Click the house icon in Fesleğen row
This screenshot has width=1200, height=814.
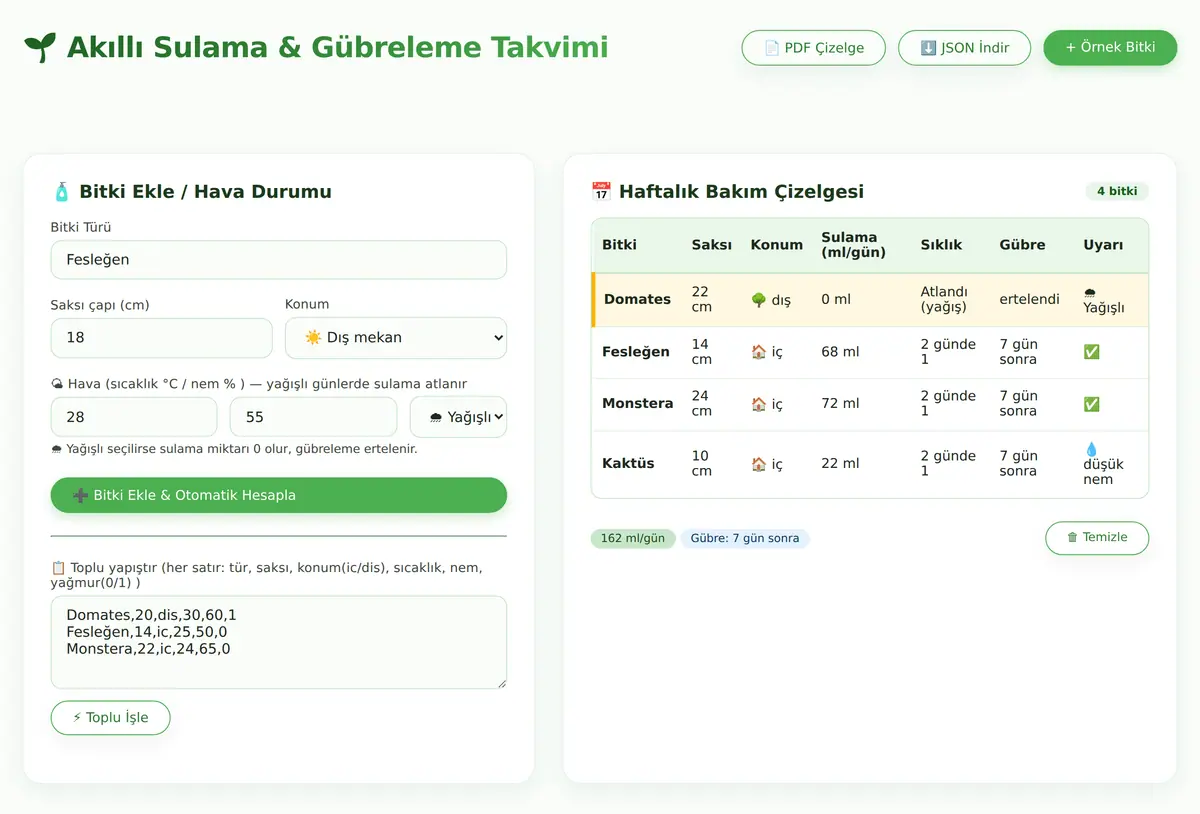[758, 352]
